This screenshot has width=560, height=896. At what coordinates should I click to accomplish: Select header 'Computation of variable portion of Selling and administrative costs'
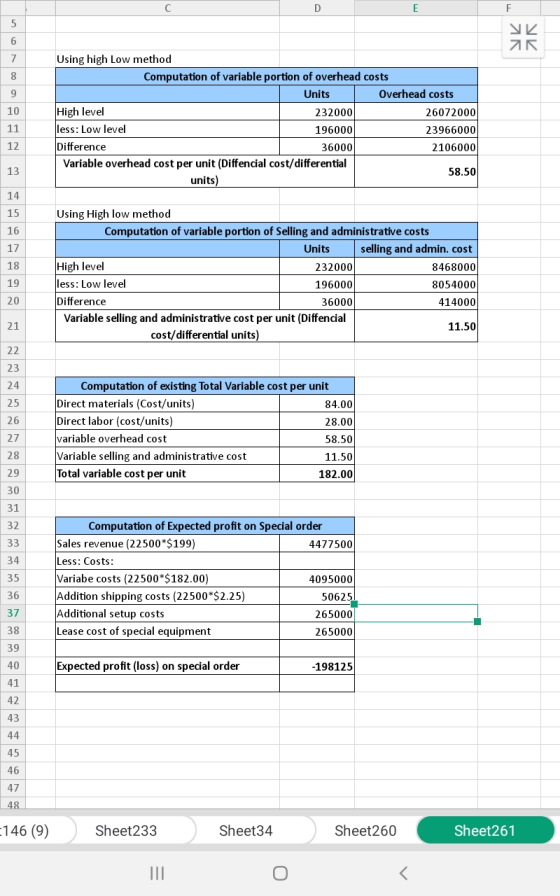266,231
